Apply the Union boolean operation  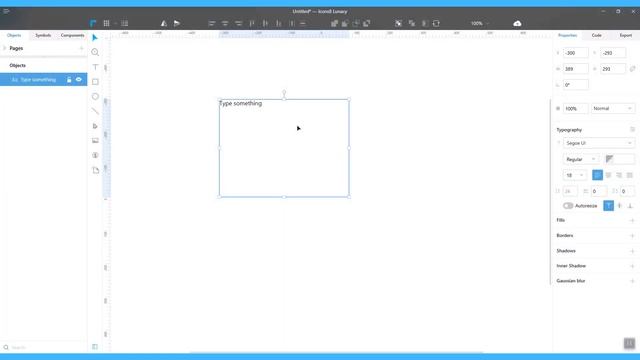(x=334, y=23)
